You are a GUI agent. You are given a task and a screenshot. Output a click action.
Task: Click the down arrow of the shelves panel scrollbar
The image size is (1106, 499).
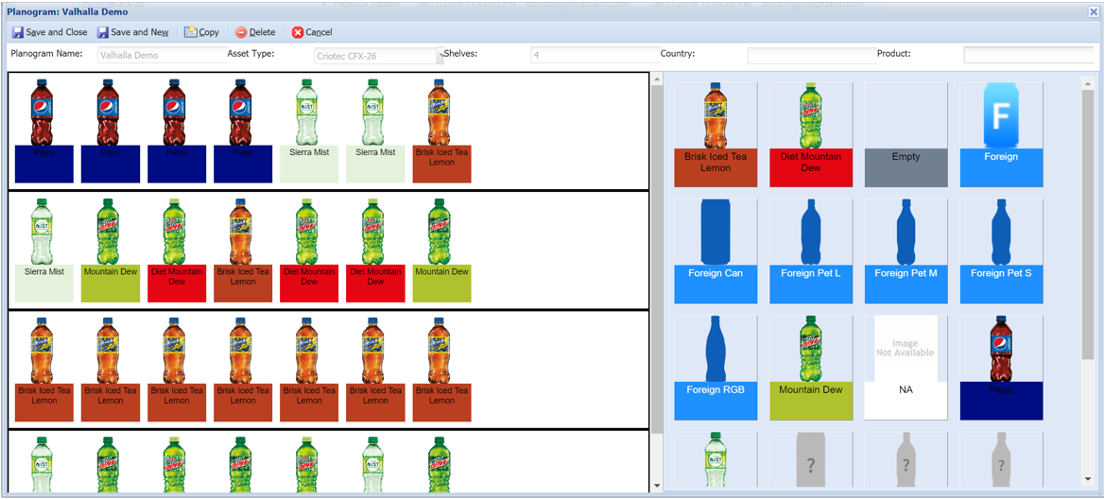tap(657, 485)
